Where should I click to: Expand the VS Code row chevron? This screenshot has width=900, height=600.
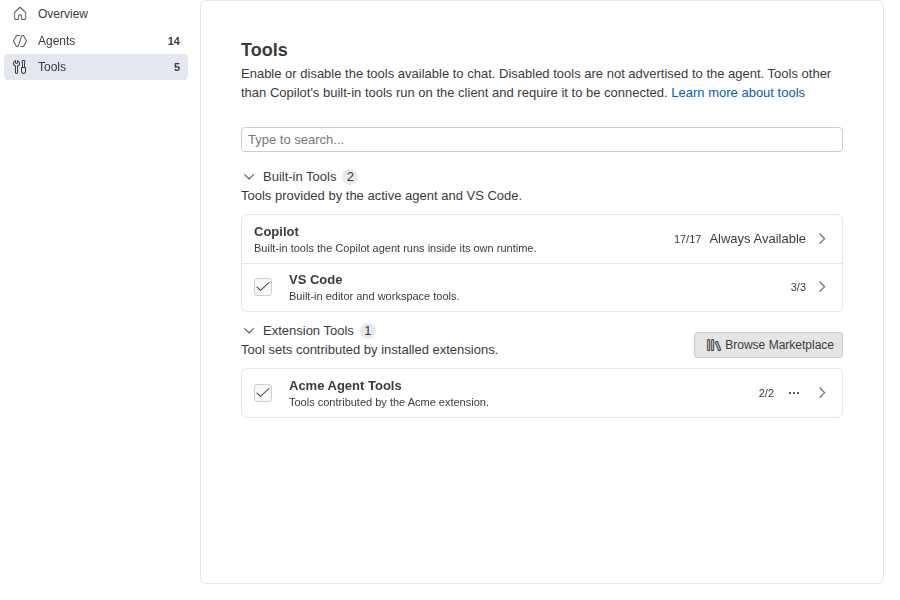point(822,287)
